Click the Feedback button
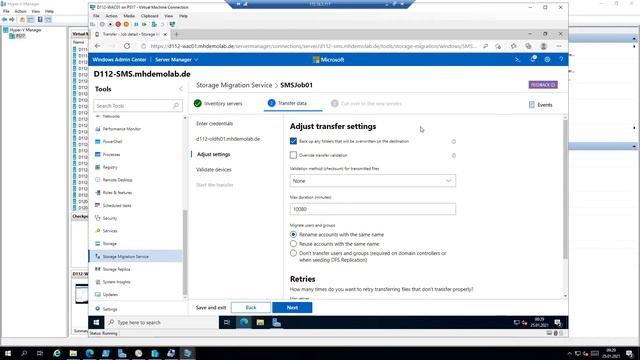This screenshot has width=640, height=360. point(543,85)
